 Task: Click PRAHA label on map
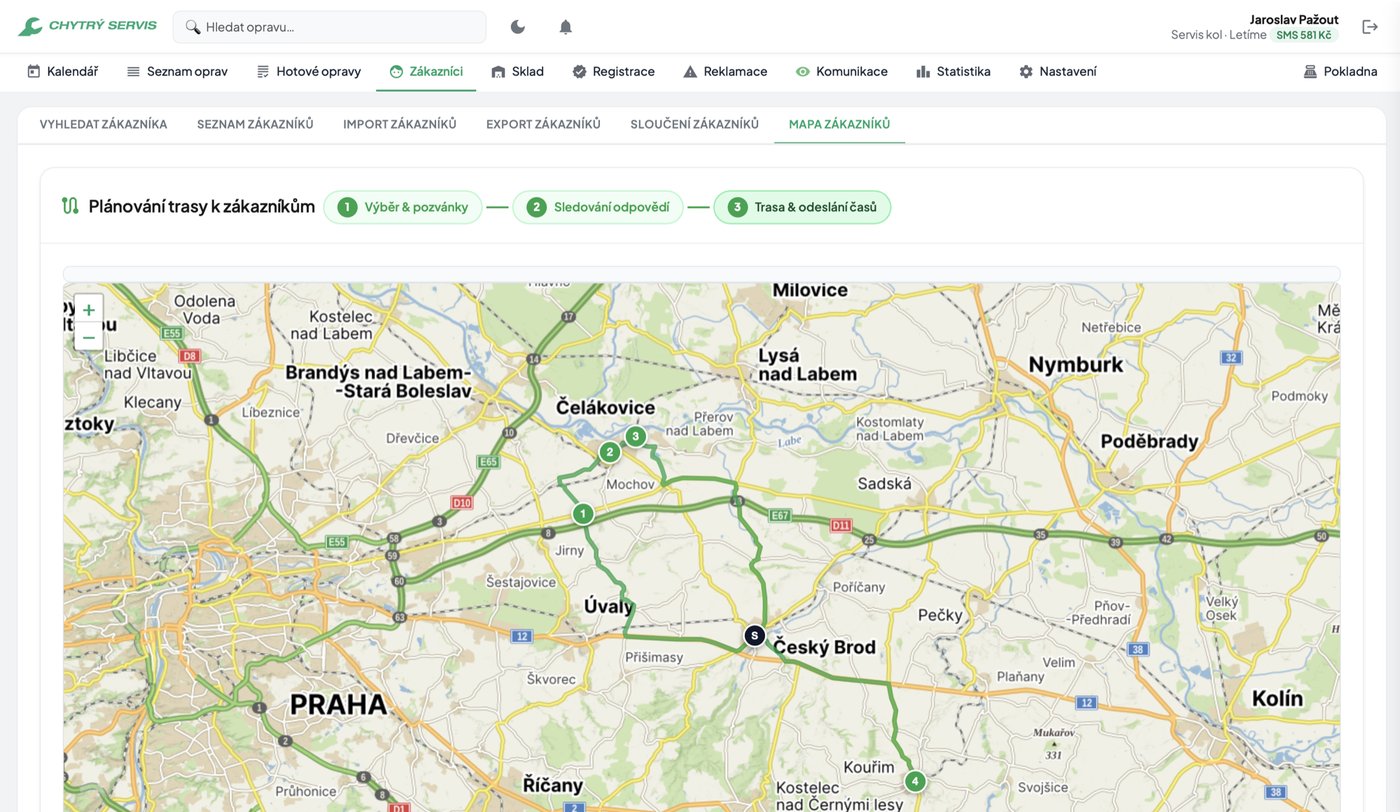(338, 705)
